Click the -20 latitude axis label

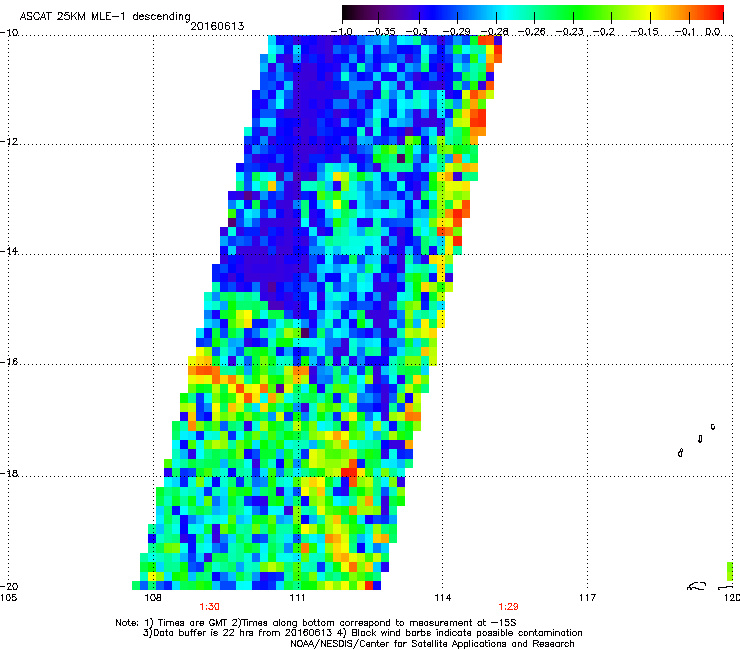tap(9, 587)
